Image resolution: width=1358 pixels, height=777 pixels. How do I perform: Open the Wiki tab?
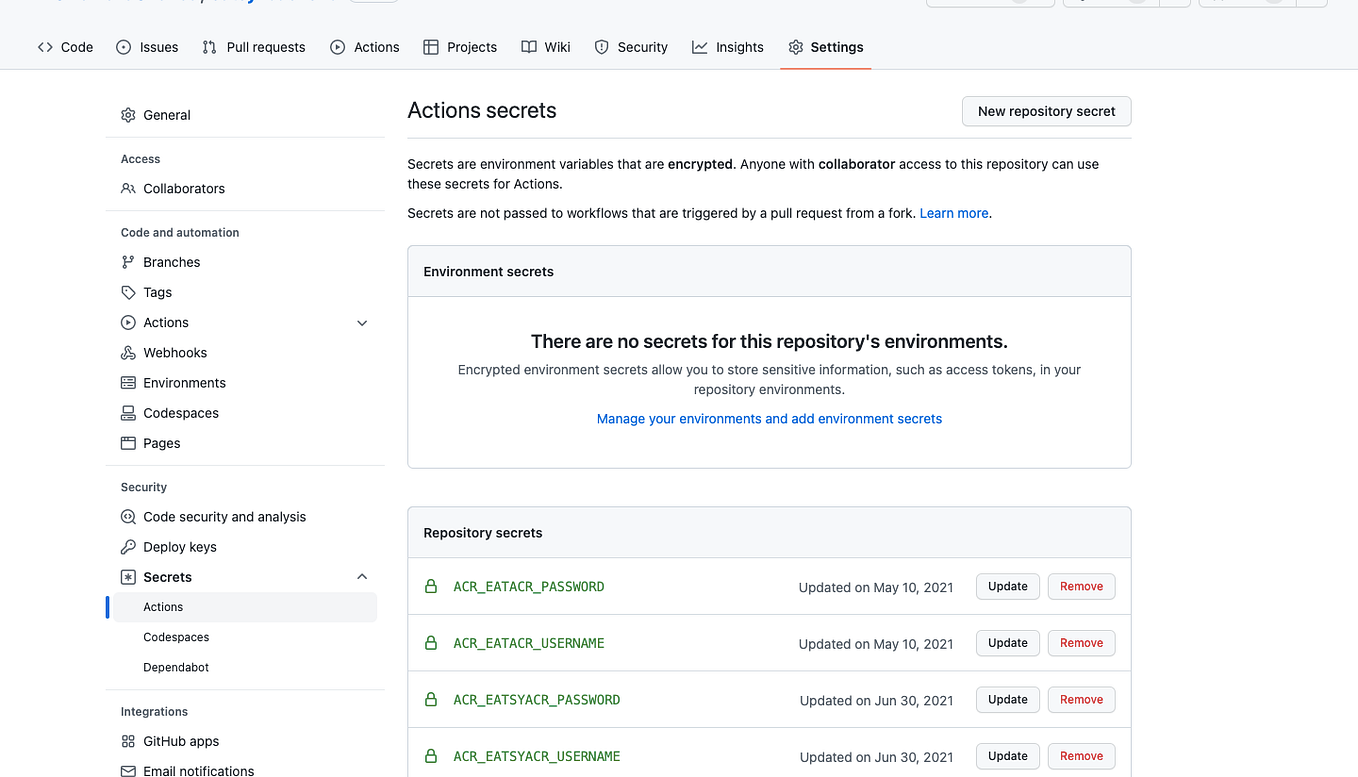[545, 46]
